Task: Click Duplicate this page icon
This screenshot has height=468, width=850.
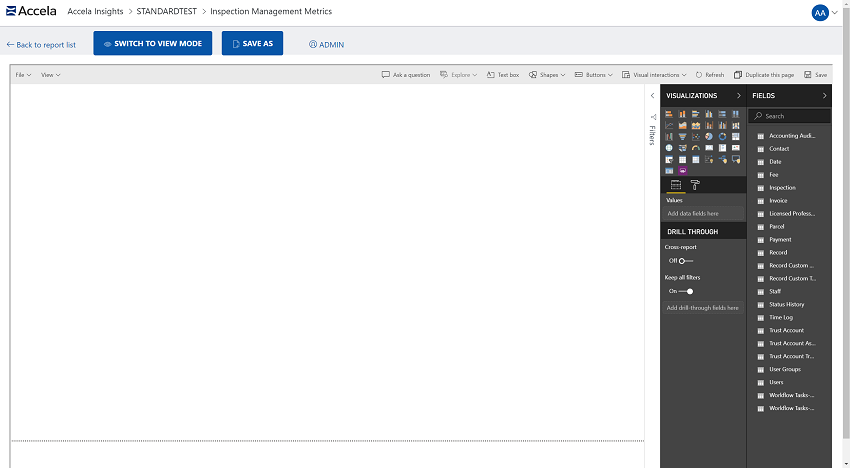Action: pos(764,75)
